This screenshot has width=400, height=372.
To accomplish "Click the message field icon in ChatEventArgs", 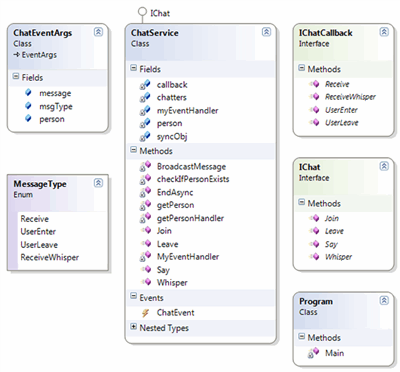I will [x=28, y=93].
